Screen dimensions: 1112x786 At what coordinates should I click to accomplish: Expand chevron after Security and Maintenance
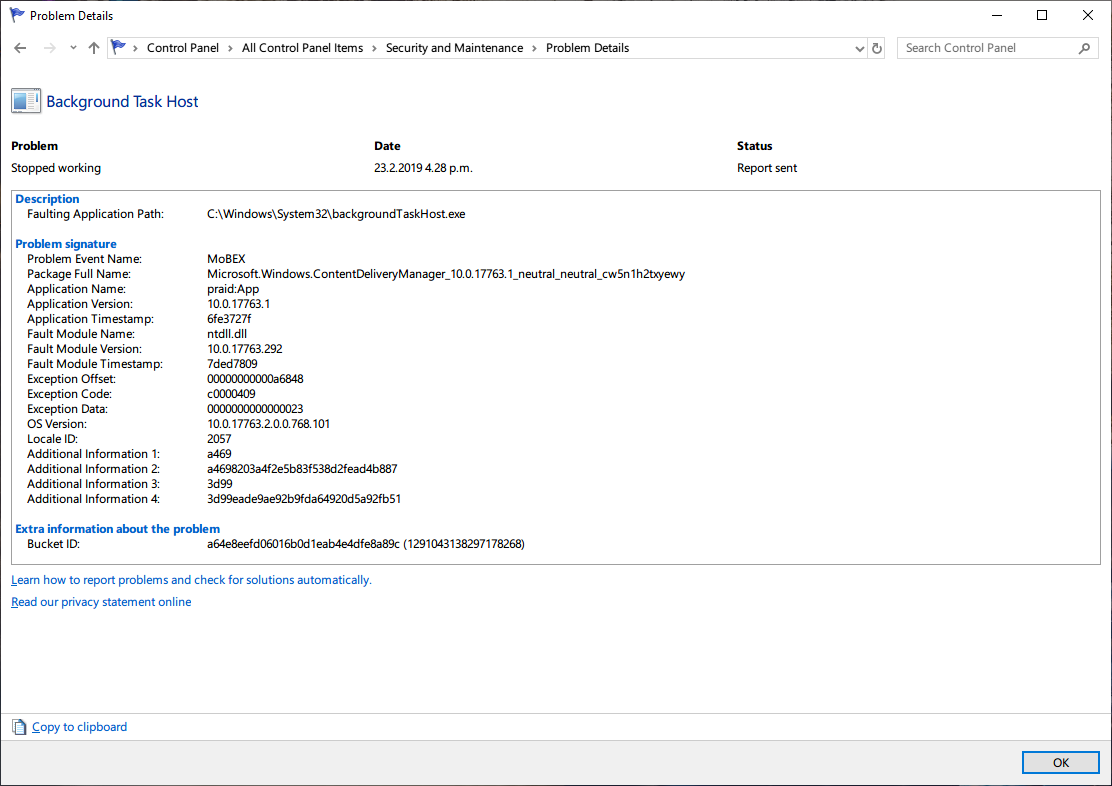tap(534, 48)
